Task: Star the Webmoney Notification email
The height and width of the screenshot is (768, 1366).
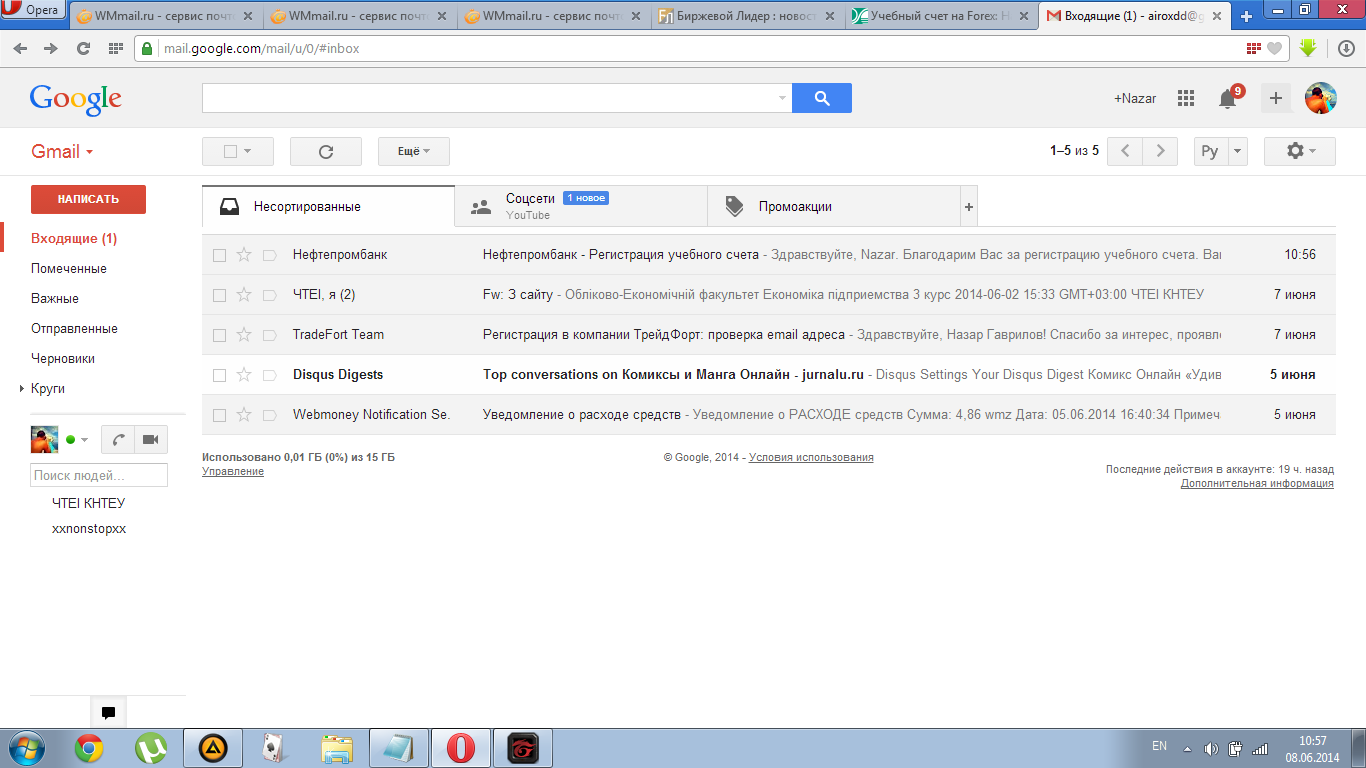Action: pyautogui.click(x=244, y=415)
